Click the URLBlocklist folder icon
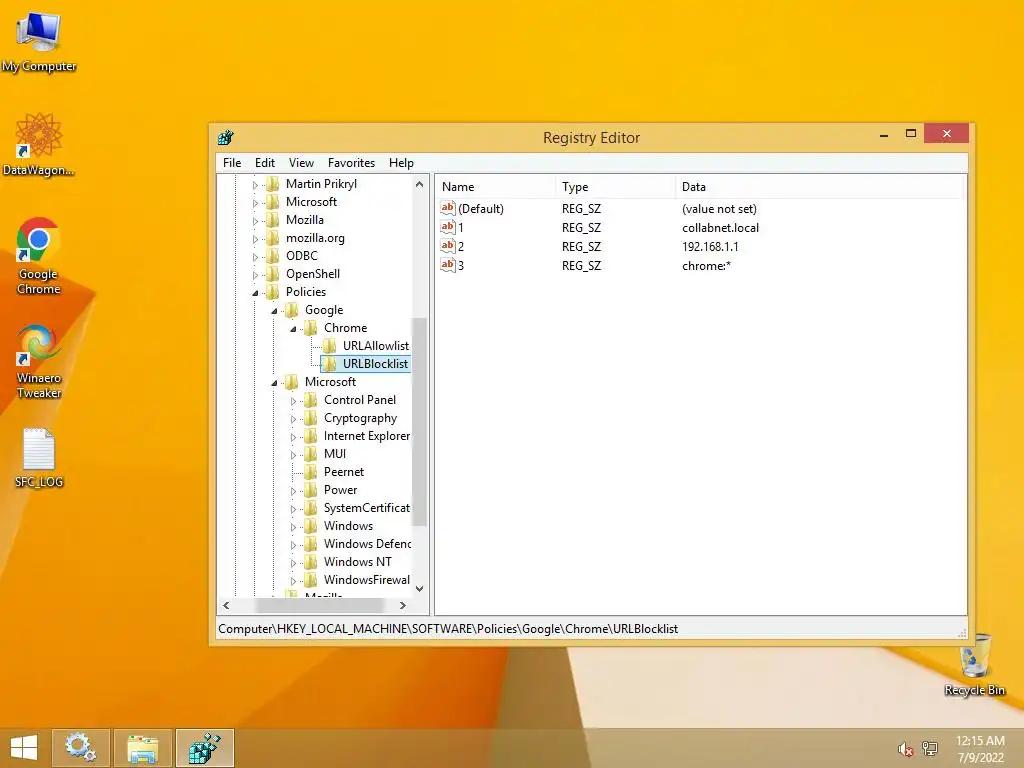The image size is (1024, 768). coord(330,364)
